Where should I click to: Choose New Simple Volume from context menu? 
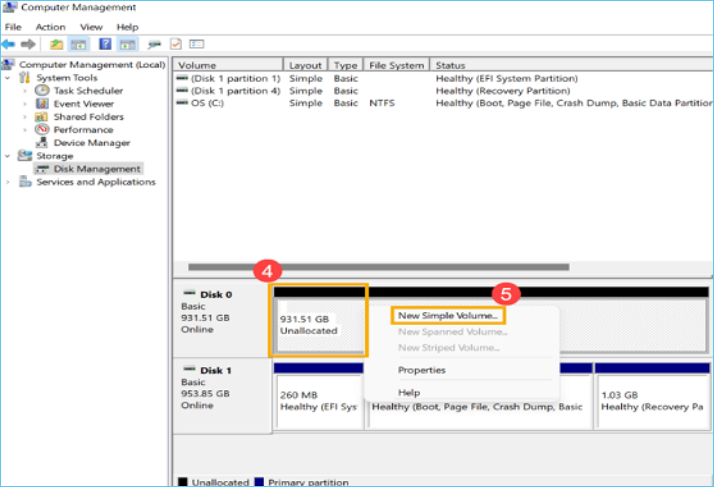pyautogui.click(x=447, y=315)
